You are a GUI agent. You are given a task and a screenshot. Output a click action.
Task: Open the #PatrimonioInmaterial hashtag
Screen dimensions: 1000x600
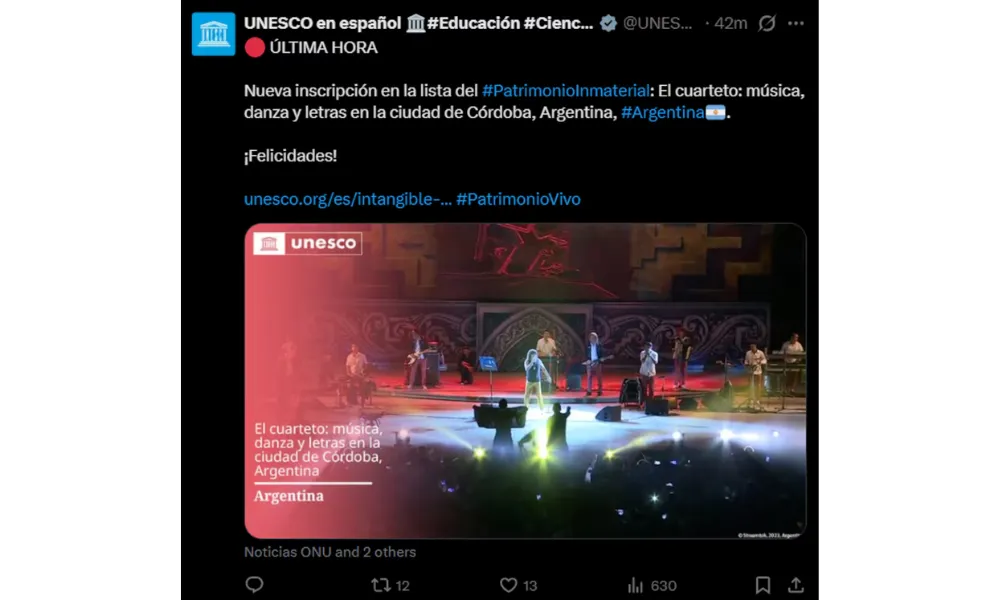pos(566,91)
